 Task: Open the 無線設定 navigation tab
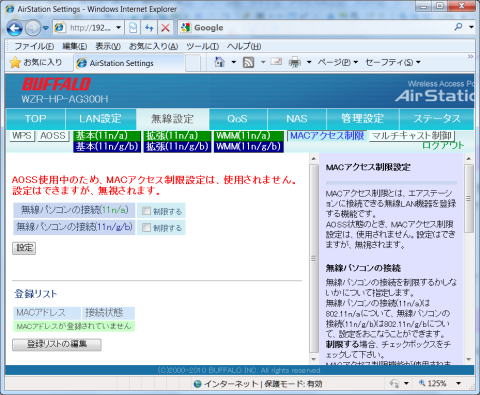tap(172, 119)
